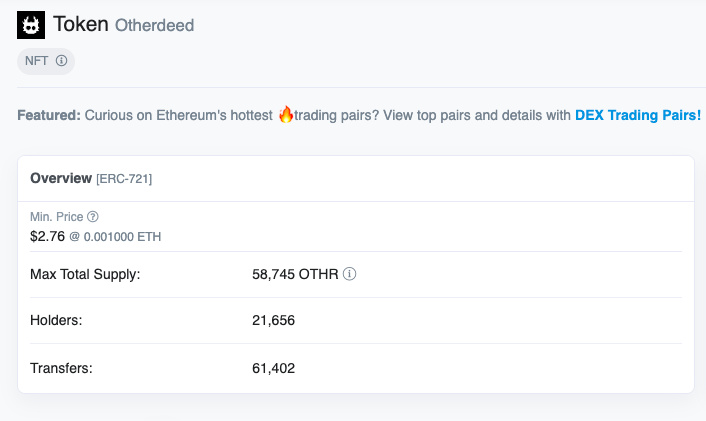The width and height of the screenshot is (706, 421).
Task: Select the Otherdeed token name text
Action: [x=154, y=25]
